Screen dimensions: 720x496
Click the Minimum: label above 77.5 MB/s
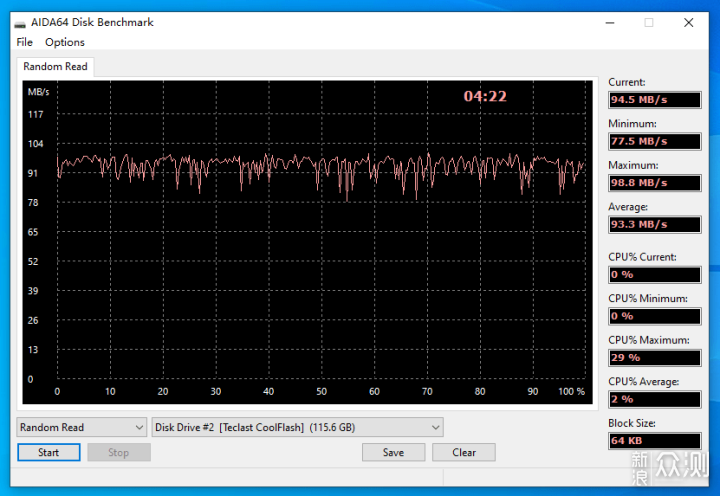pos(632,124)
